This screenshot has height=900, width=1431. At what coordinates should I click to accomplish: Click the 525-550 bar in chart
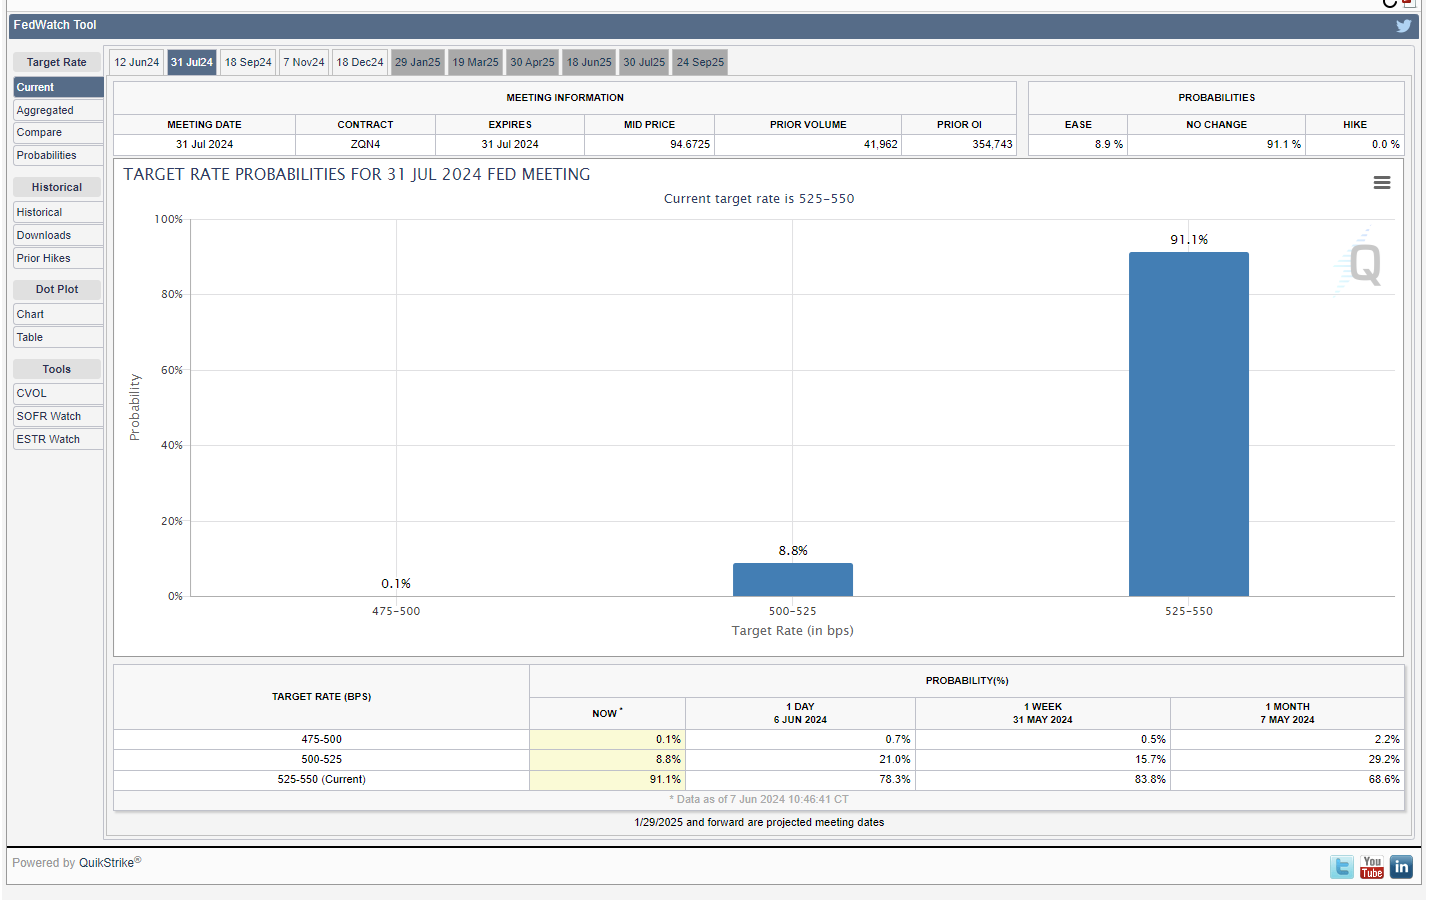click(1188, 424)
